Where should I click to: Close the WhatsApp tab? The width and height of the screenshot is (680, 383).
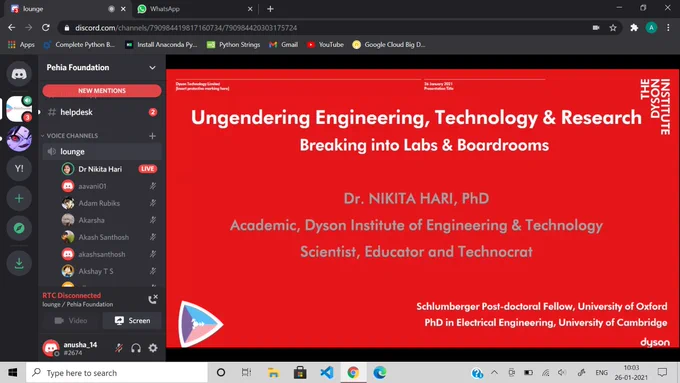click(250, 9)
